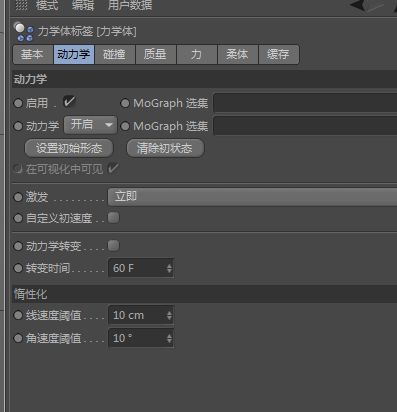This screenshot has height=412, width=397.
Task: Click keyframe dot beside 线速度阈值
Action: click(18, 315)
